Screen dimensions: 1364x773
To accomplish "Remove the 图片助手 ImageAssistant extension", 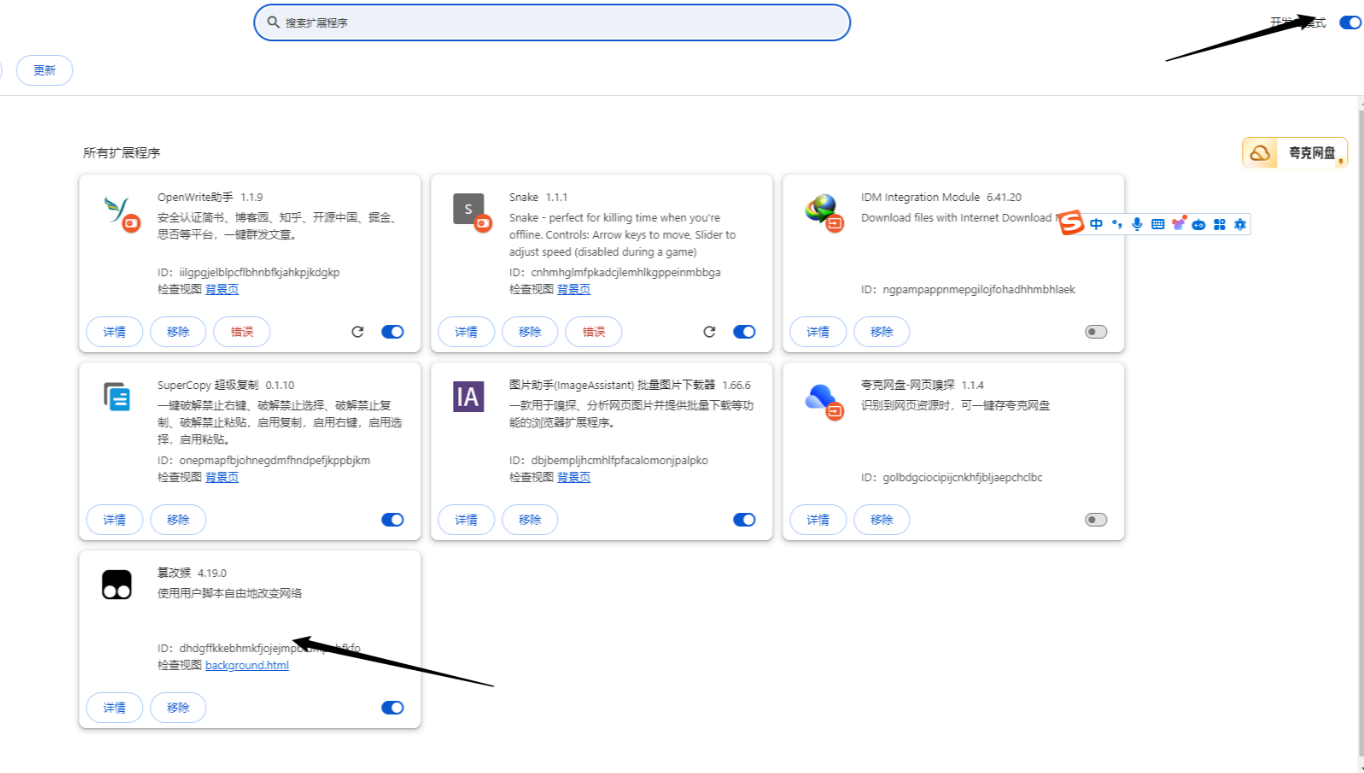I will (x=530, y=520).
